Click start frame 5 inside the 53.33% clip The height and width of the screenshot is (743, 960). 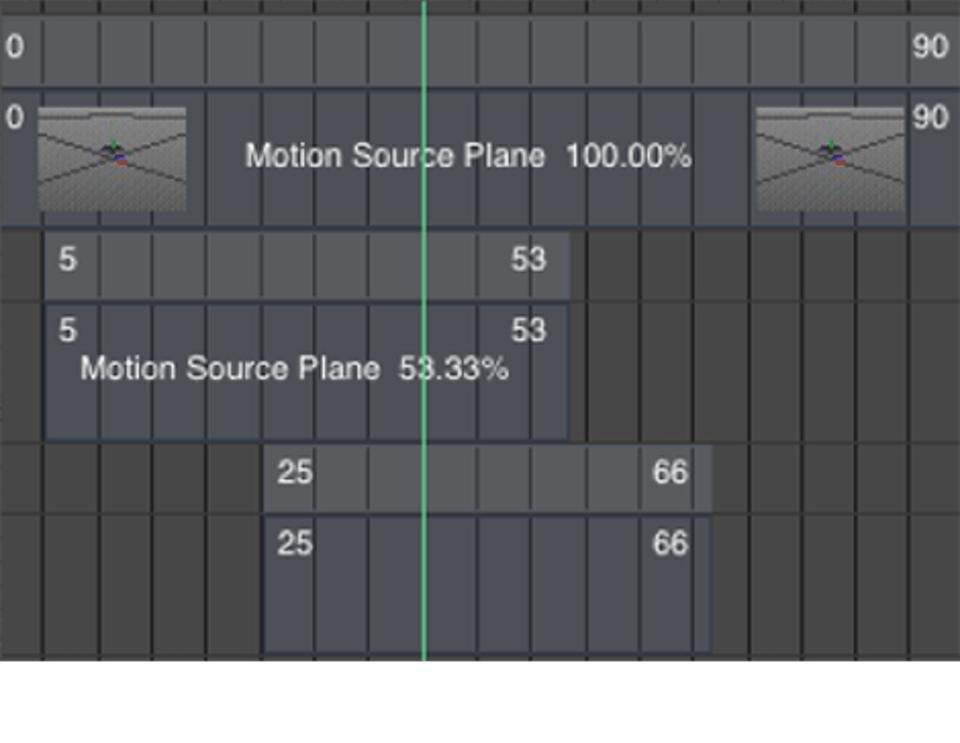pyautogui.click(x=67, y=330)
